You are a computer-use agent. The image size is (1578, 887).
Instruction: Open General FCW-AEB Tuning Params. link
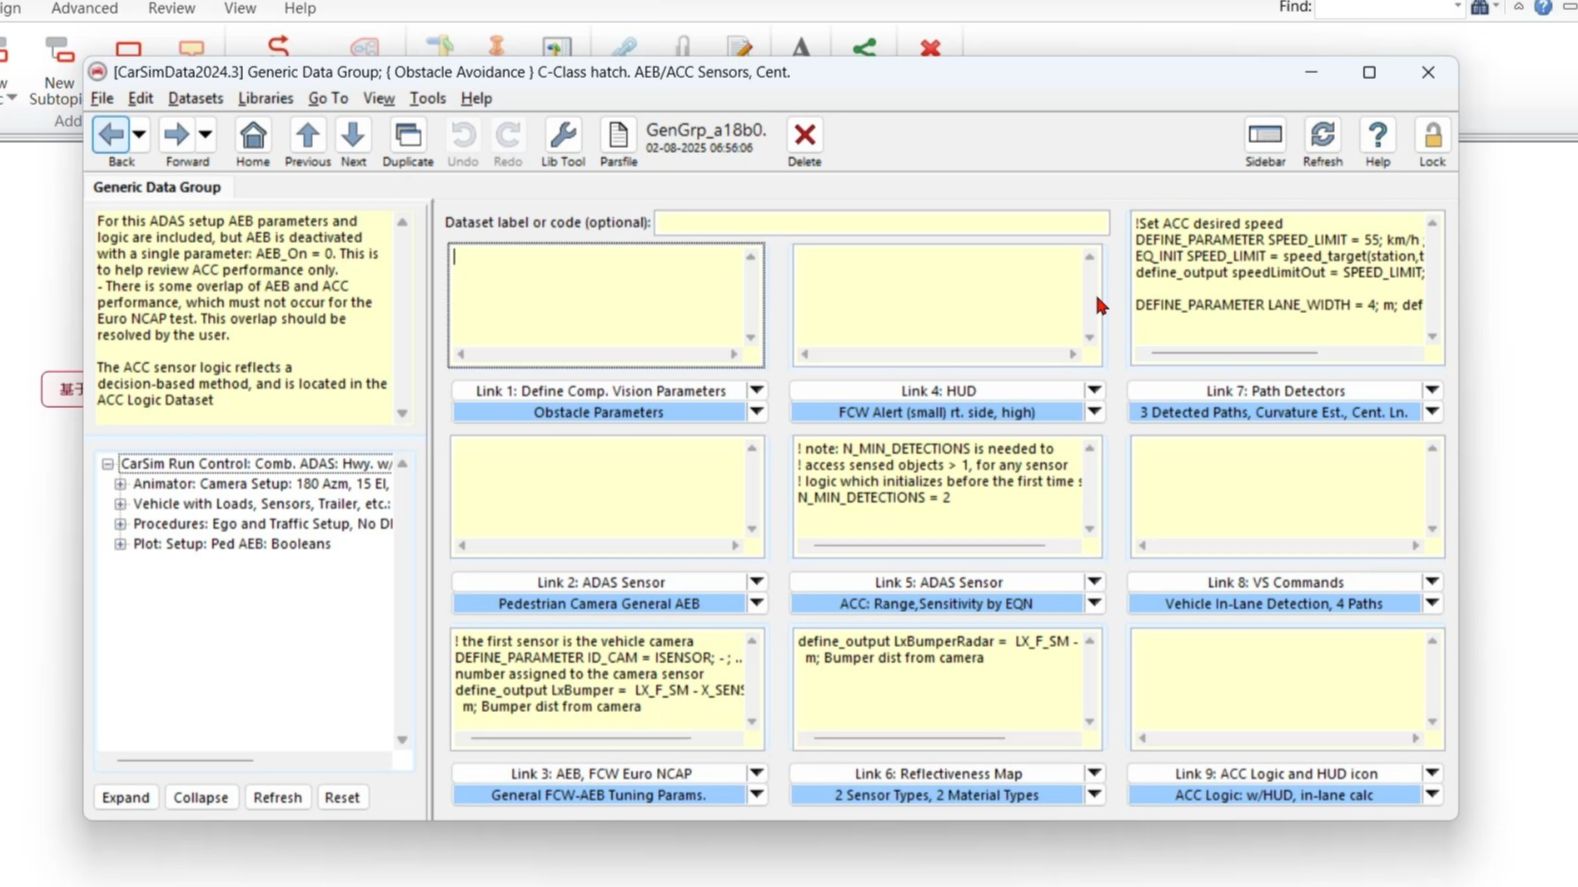point(599,795)
